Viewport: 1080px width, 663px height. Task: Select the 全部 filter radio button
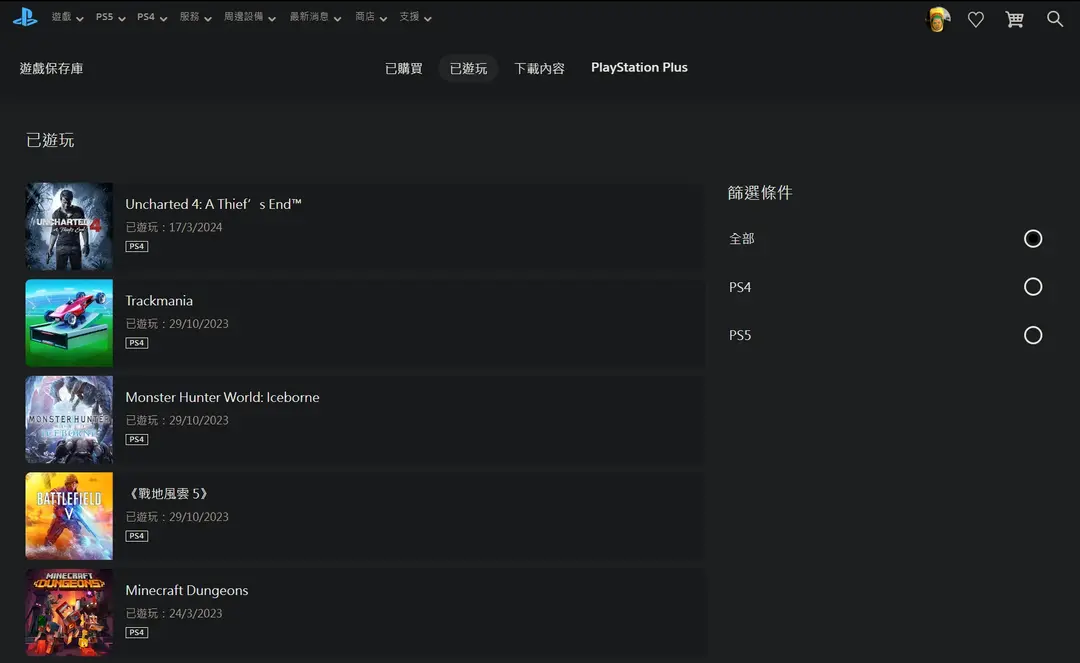point(1033,238)
